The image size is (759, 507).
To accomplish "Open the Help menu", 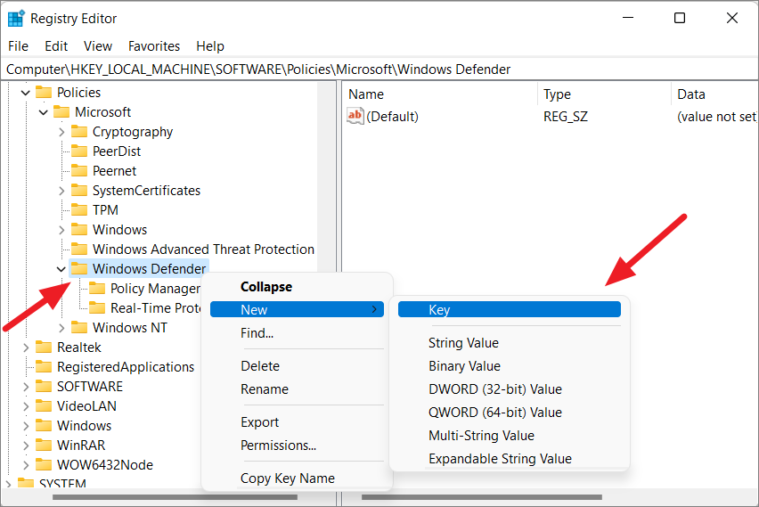I will (x=210, y=46).
